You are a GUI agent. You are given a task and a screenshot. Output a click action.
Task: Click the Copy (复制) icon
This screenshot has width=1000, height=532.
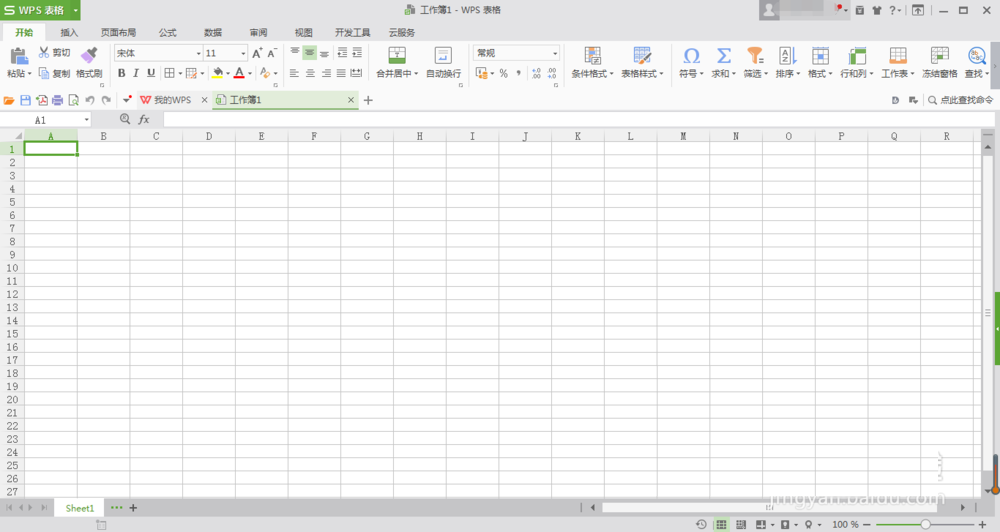point(44,73)
